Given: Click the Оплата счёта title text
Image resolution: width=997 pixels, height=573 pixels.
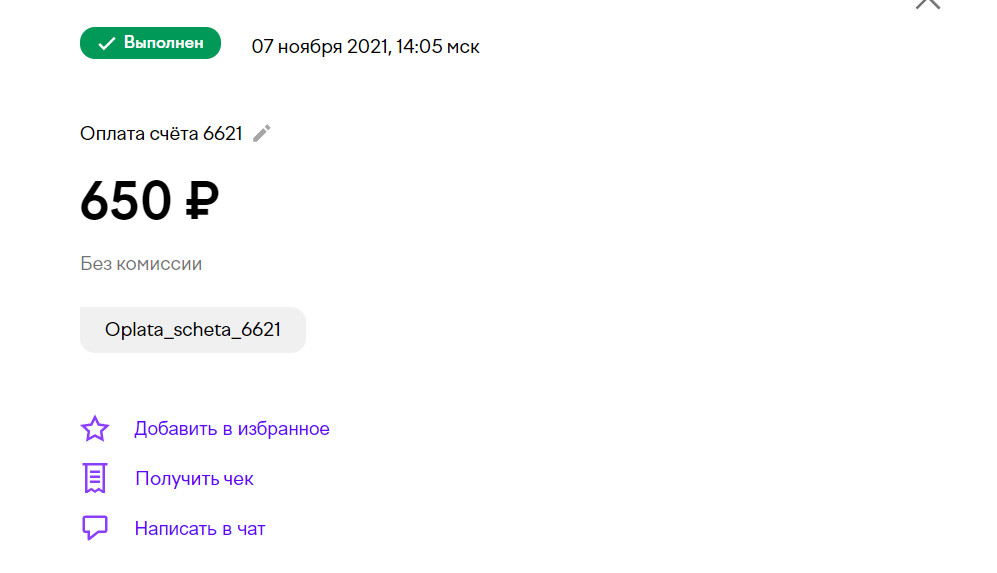Looking at the screenshot, I should (139, 134).
